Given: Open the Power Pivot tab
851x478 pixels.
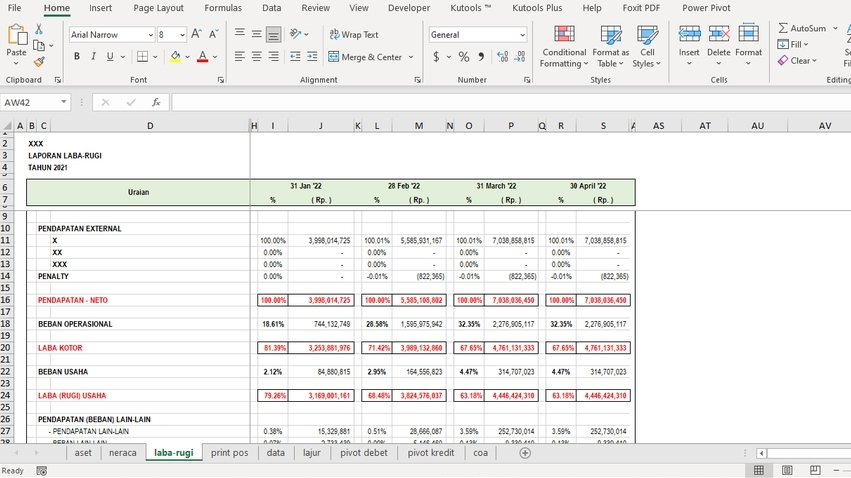Looking at the screenshot, I should tap(706, 8).
